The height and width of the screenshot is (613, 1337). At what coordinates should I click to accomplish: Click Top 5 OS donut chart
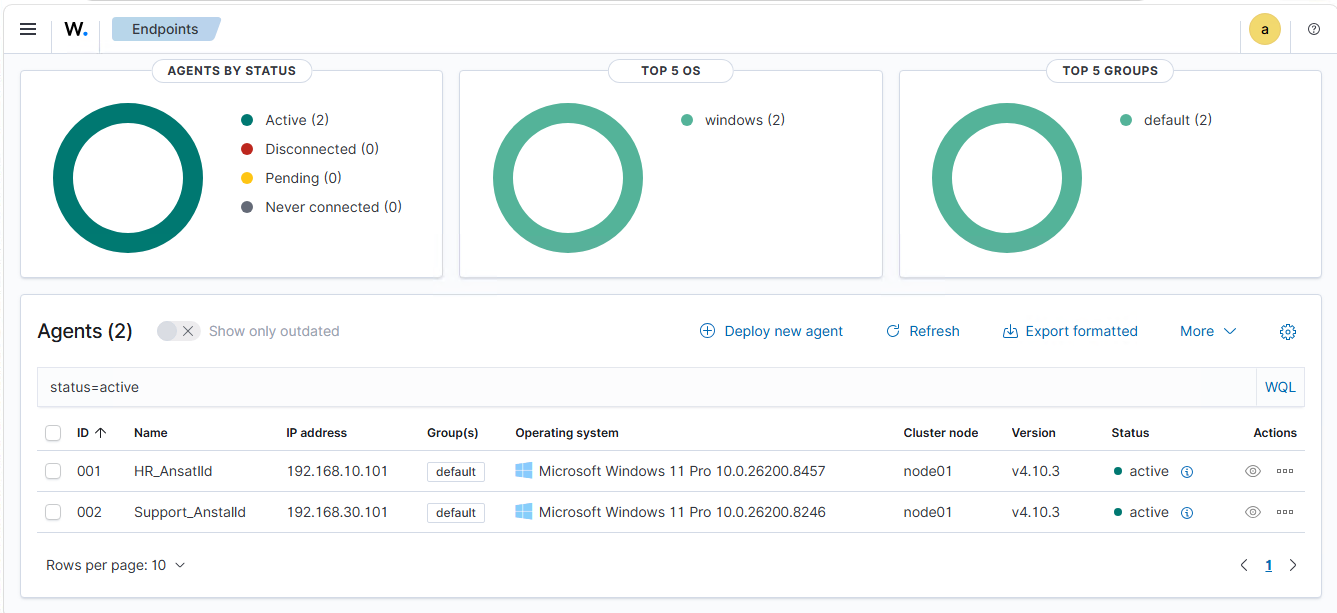(568, 178)
